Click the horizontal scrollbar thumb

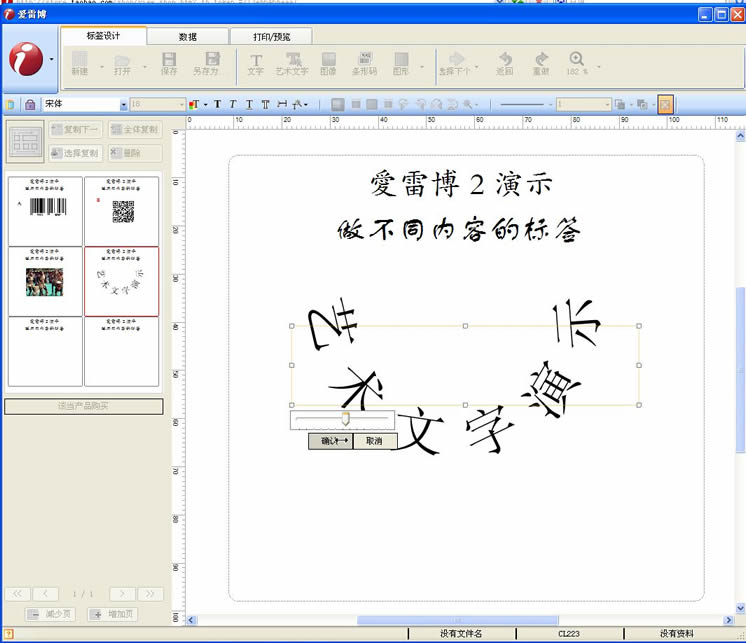[458, 620]
